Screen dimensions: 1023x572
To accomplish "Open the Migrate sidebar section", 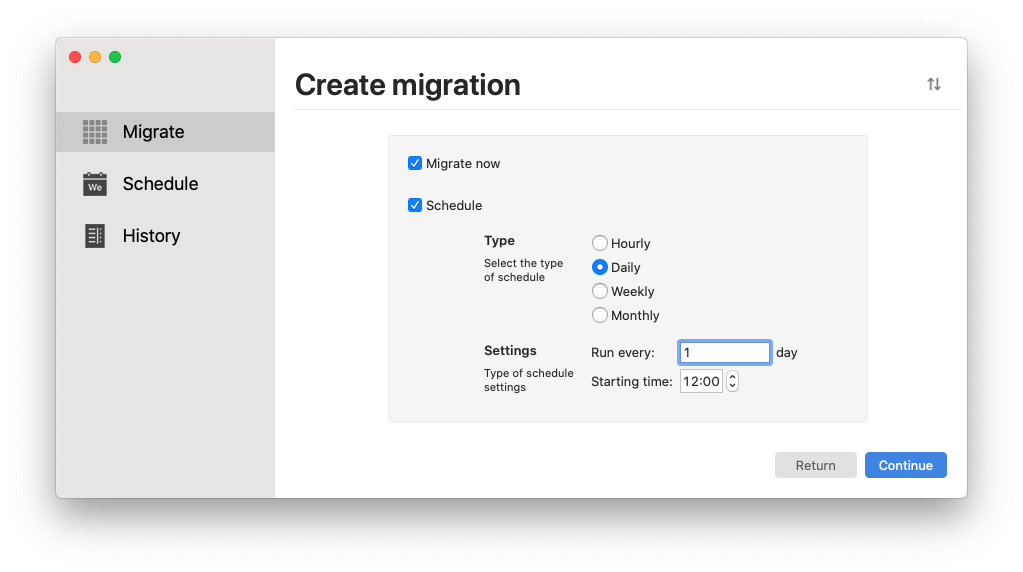I will click(165, 132).
